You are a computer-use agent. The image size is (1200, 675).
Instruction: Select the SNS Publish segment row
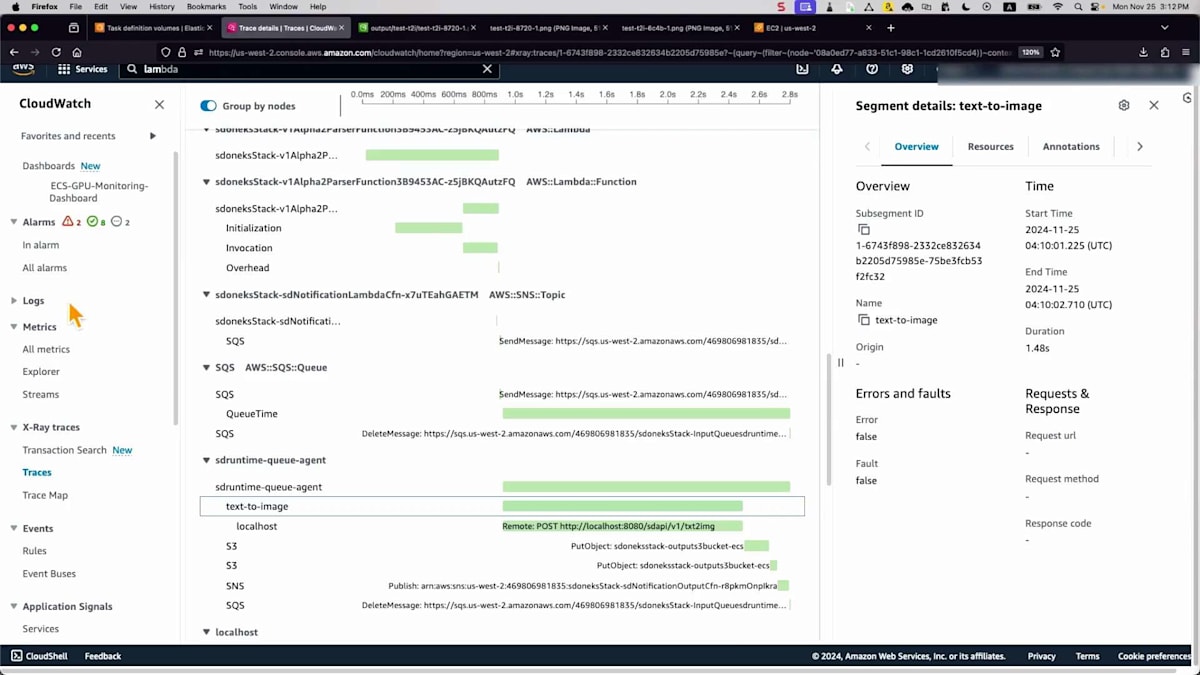click(x=502, y=586)
